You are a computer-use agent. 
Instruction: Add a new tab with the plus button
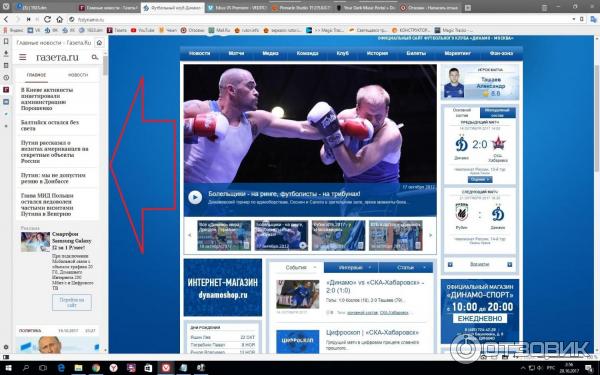(x=468, y=8)
